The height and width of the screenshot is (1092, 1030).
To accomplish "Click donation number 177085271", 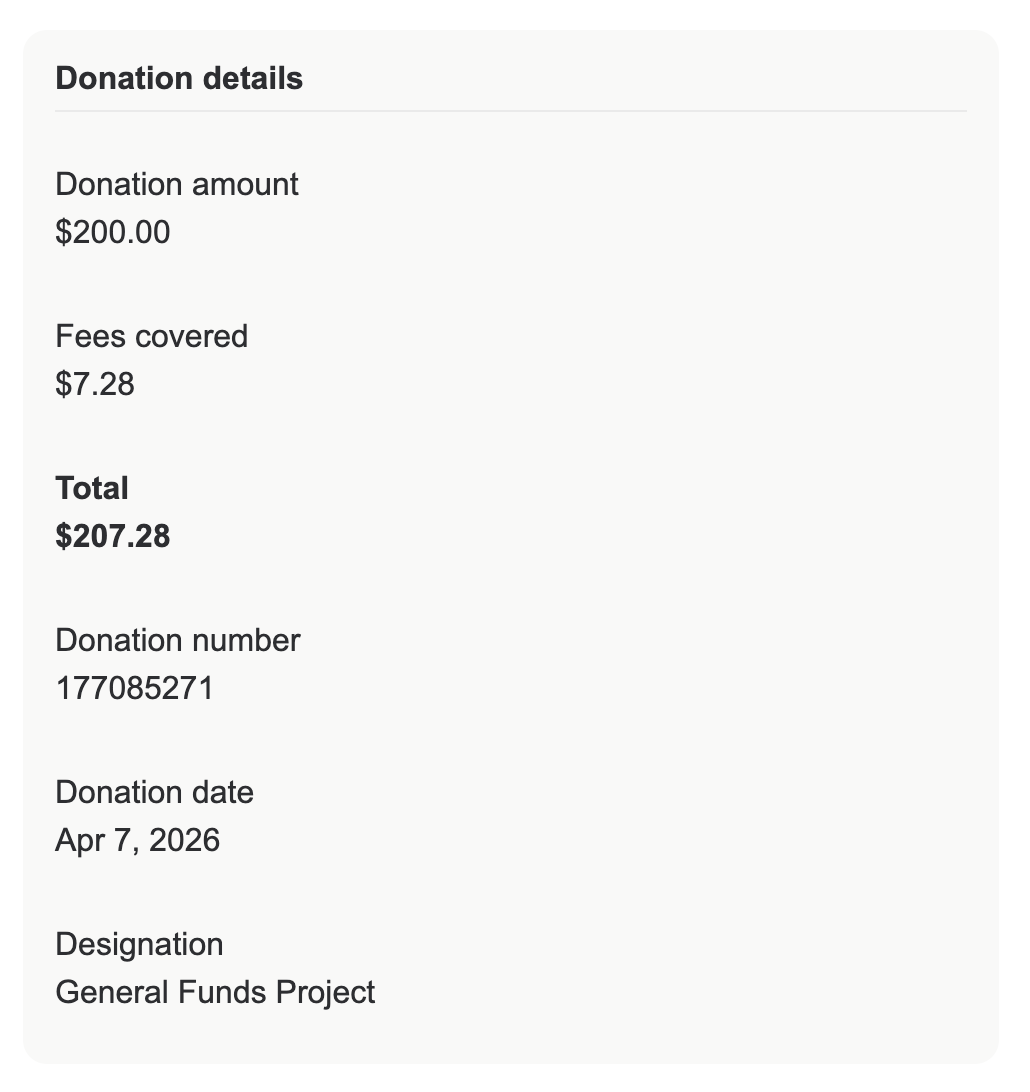I will [x=134, y=688].
